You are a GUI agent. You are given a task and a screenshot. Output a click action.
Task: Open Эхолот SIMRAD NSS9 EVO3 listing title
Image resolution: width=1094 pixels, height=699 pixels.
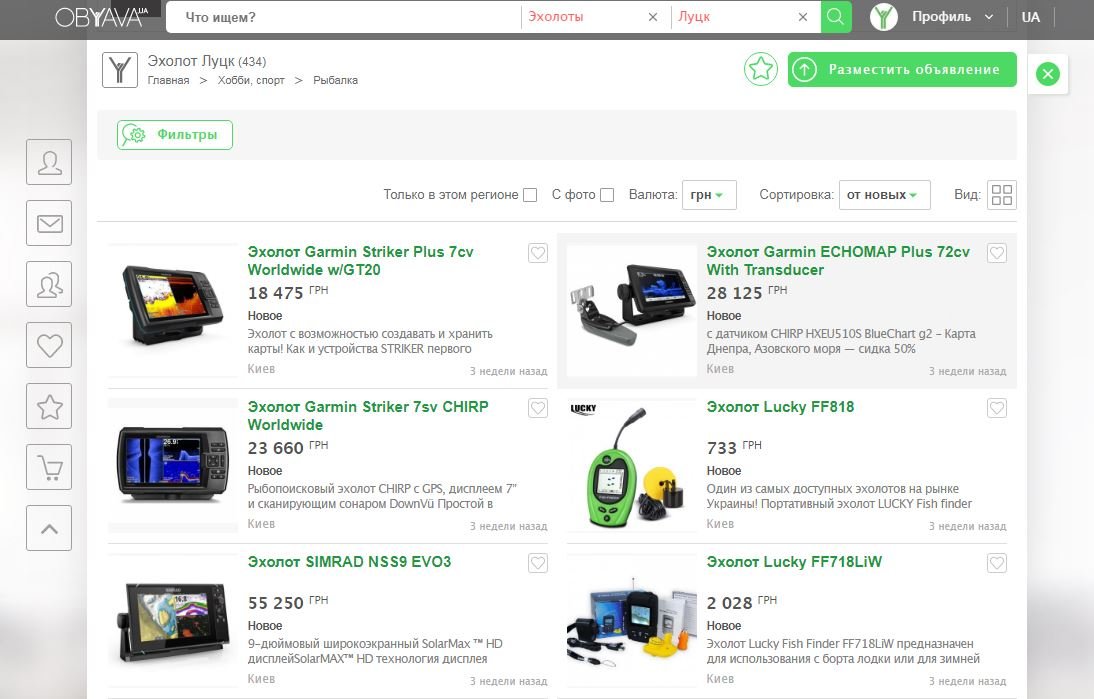(x=350, y=562)
